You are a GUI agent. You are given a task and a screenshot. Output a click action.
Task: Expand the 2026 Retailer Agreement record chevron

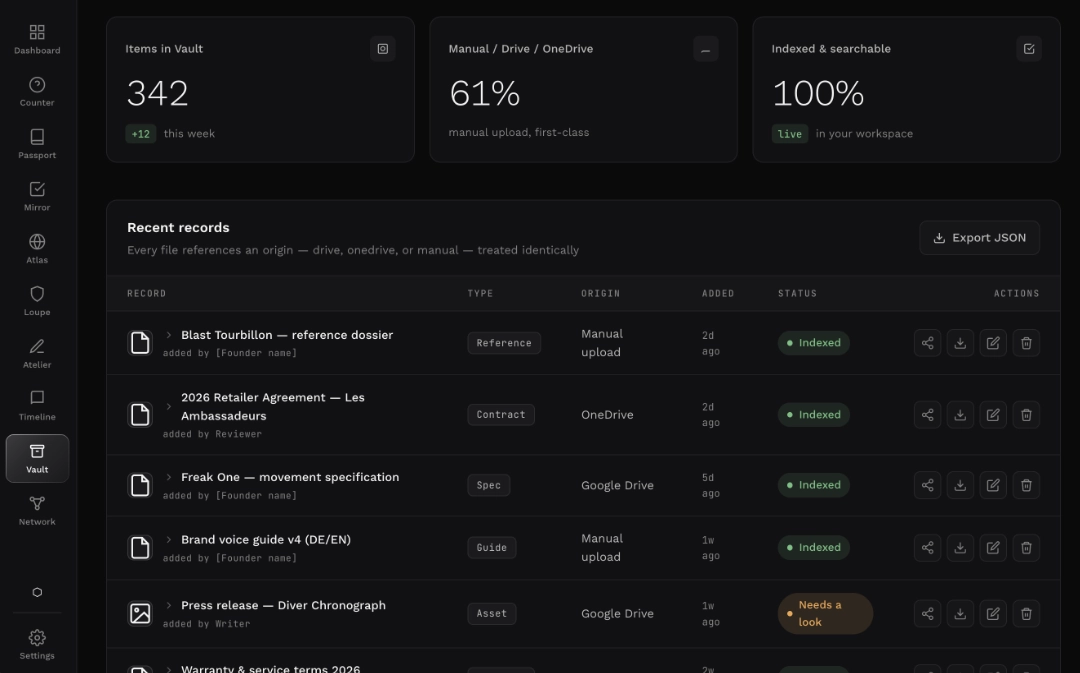coord(169,406)
